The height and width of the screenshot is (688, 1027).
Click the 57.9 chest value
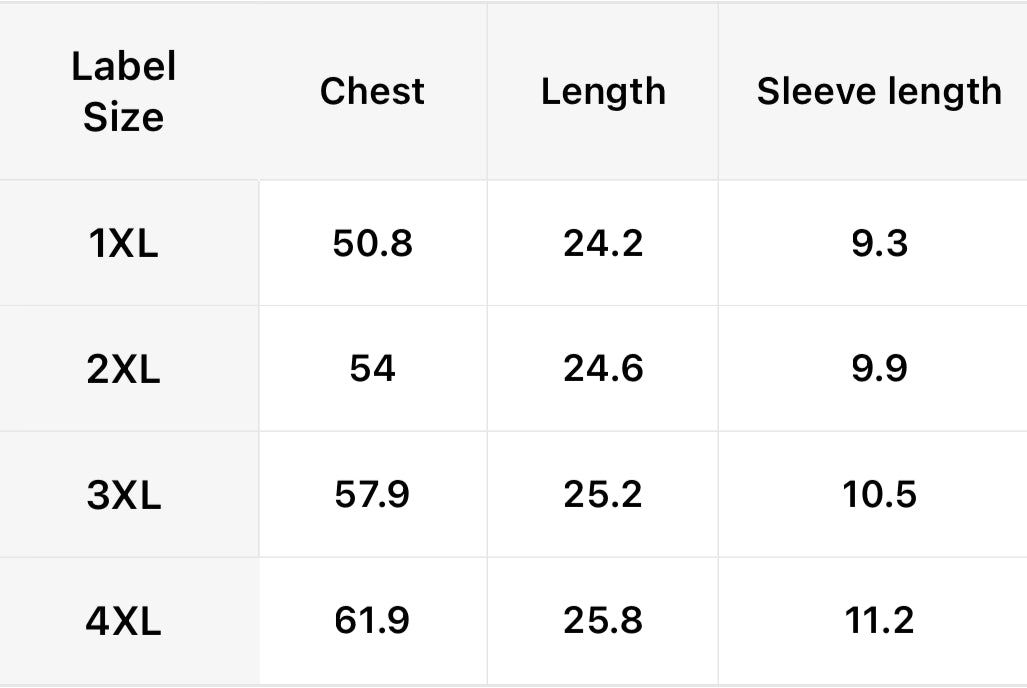point(372,496)
